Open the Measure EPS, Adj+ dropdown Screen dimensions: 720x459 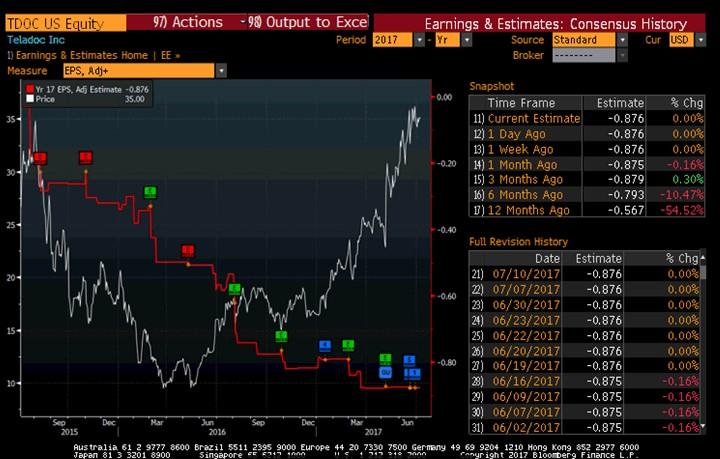pos(221,71)
